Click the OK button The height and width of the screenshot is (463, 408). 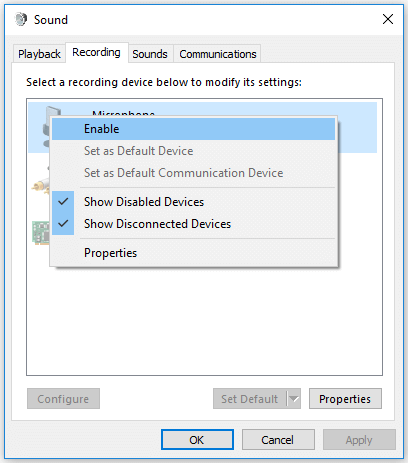[x=197, y=440]
